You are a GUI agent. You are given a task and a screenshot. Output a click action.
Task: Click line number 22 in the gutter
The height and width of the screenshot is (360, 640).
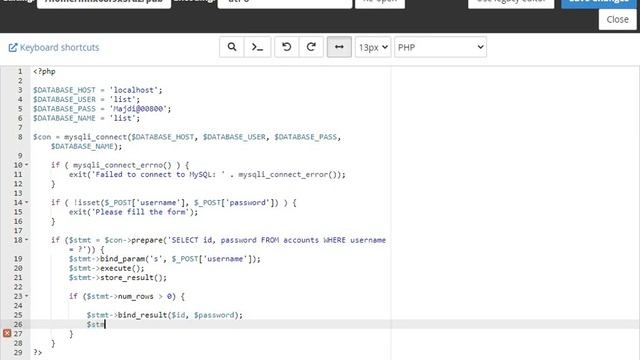tap(18, 287)
